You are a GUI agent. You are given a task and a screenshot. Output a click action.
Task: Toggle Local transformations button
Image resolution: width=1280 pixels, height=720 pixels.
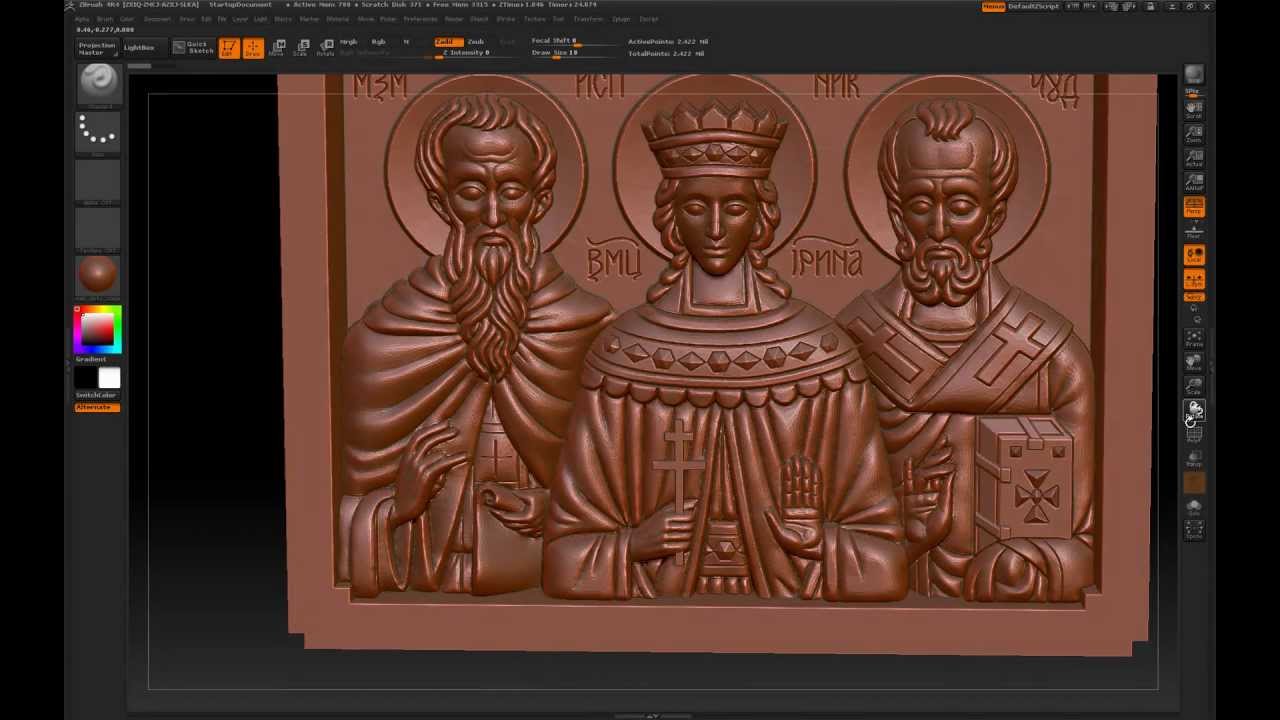(x=1194, y=254)
